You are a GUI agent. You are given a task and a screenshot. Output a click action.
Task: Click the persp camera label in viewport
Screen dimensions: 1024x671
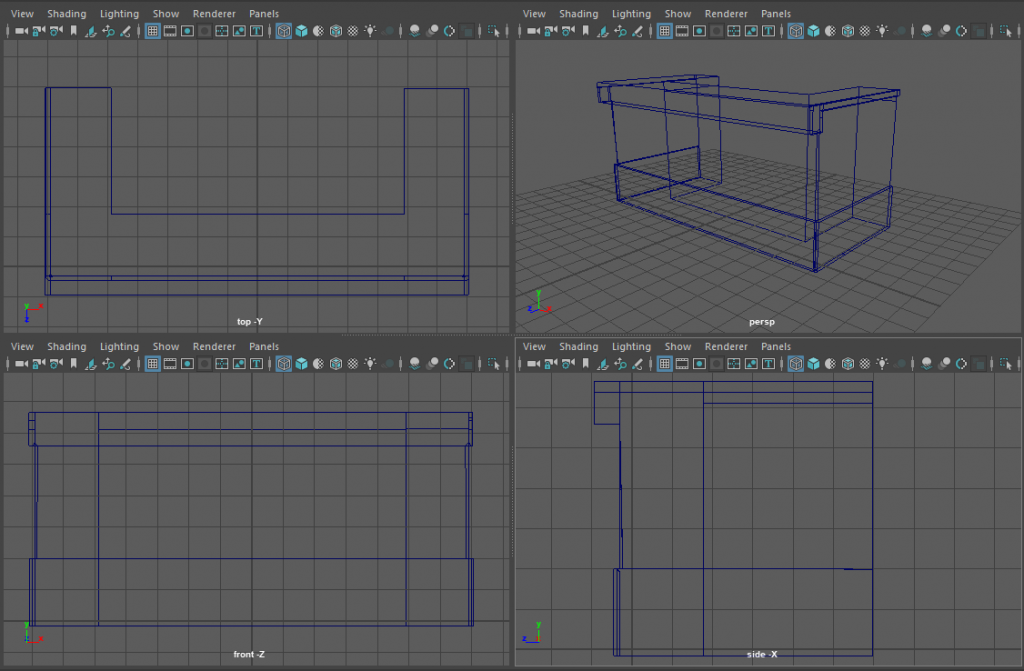(762, 322)
